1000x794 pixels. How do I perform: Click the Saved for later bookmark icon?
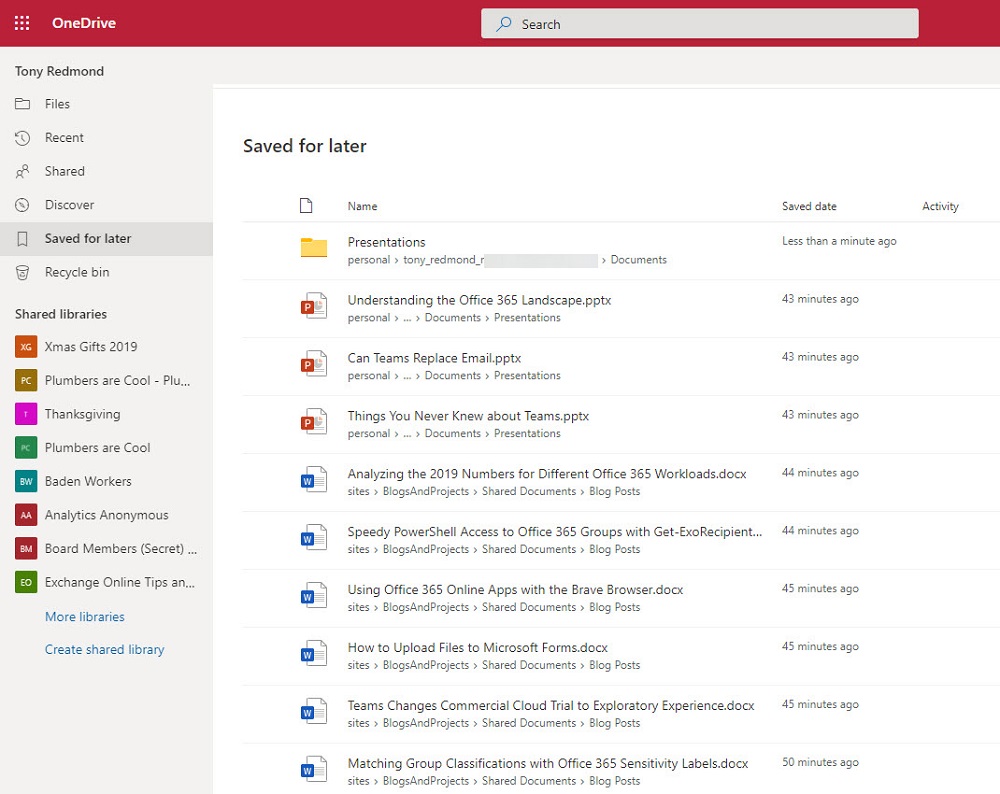point(22,239)
